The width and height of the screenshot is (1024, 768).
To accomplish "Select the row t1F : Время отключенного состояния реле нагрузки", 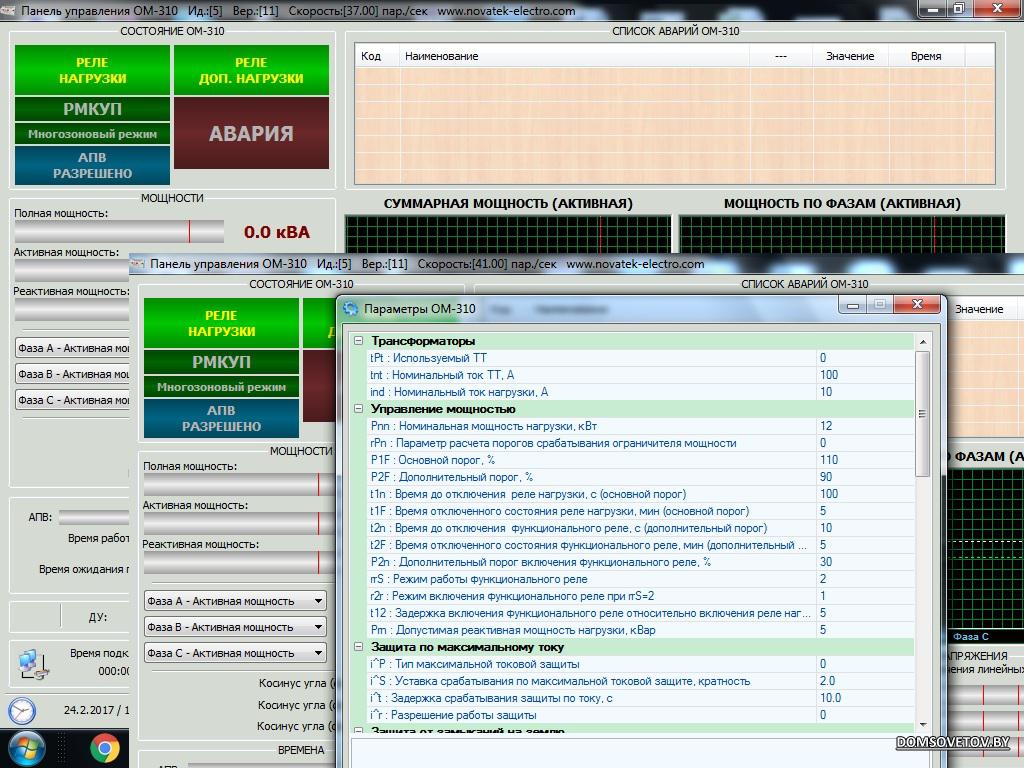I will (640, 511).
